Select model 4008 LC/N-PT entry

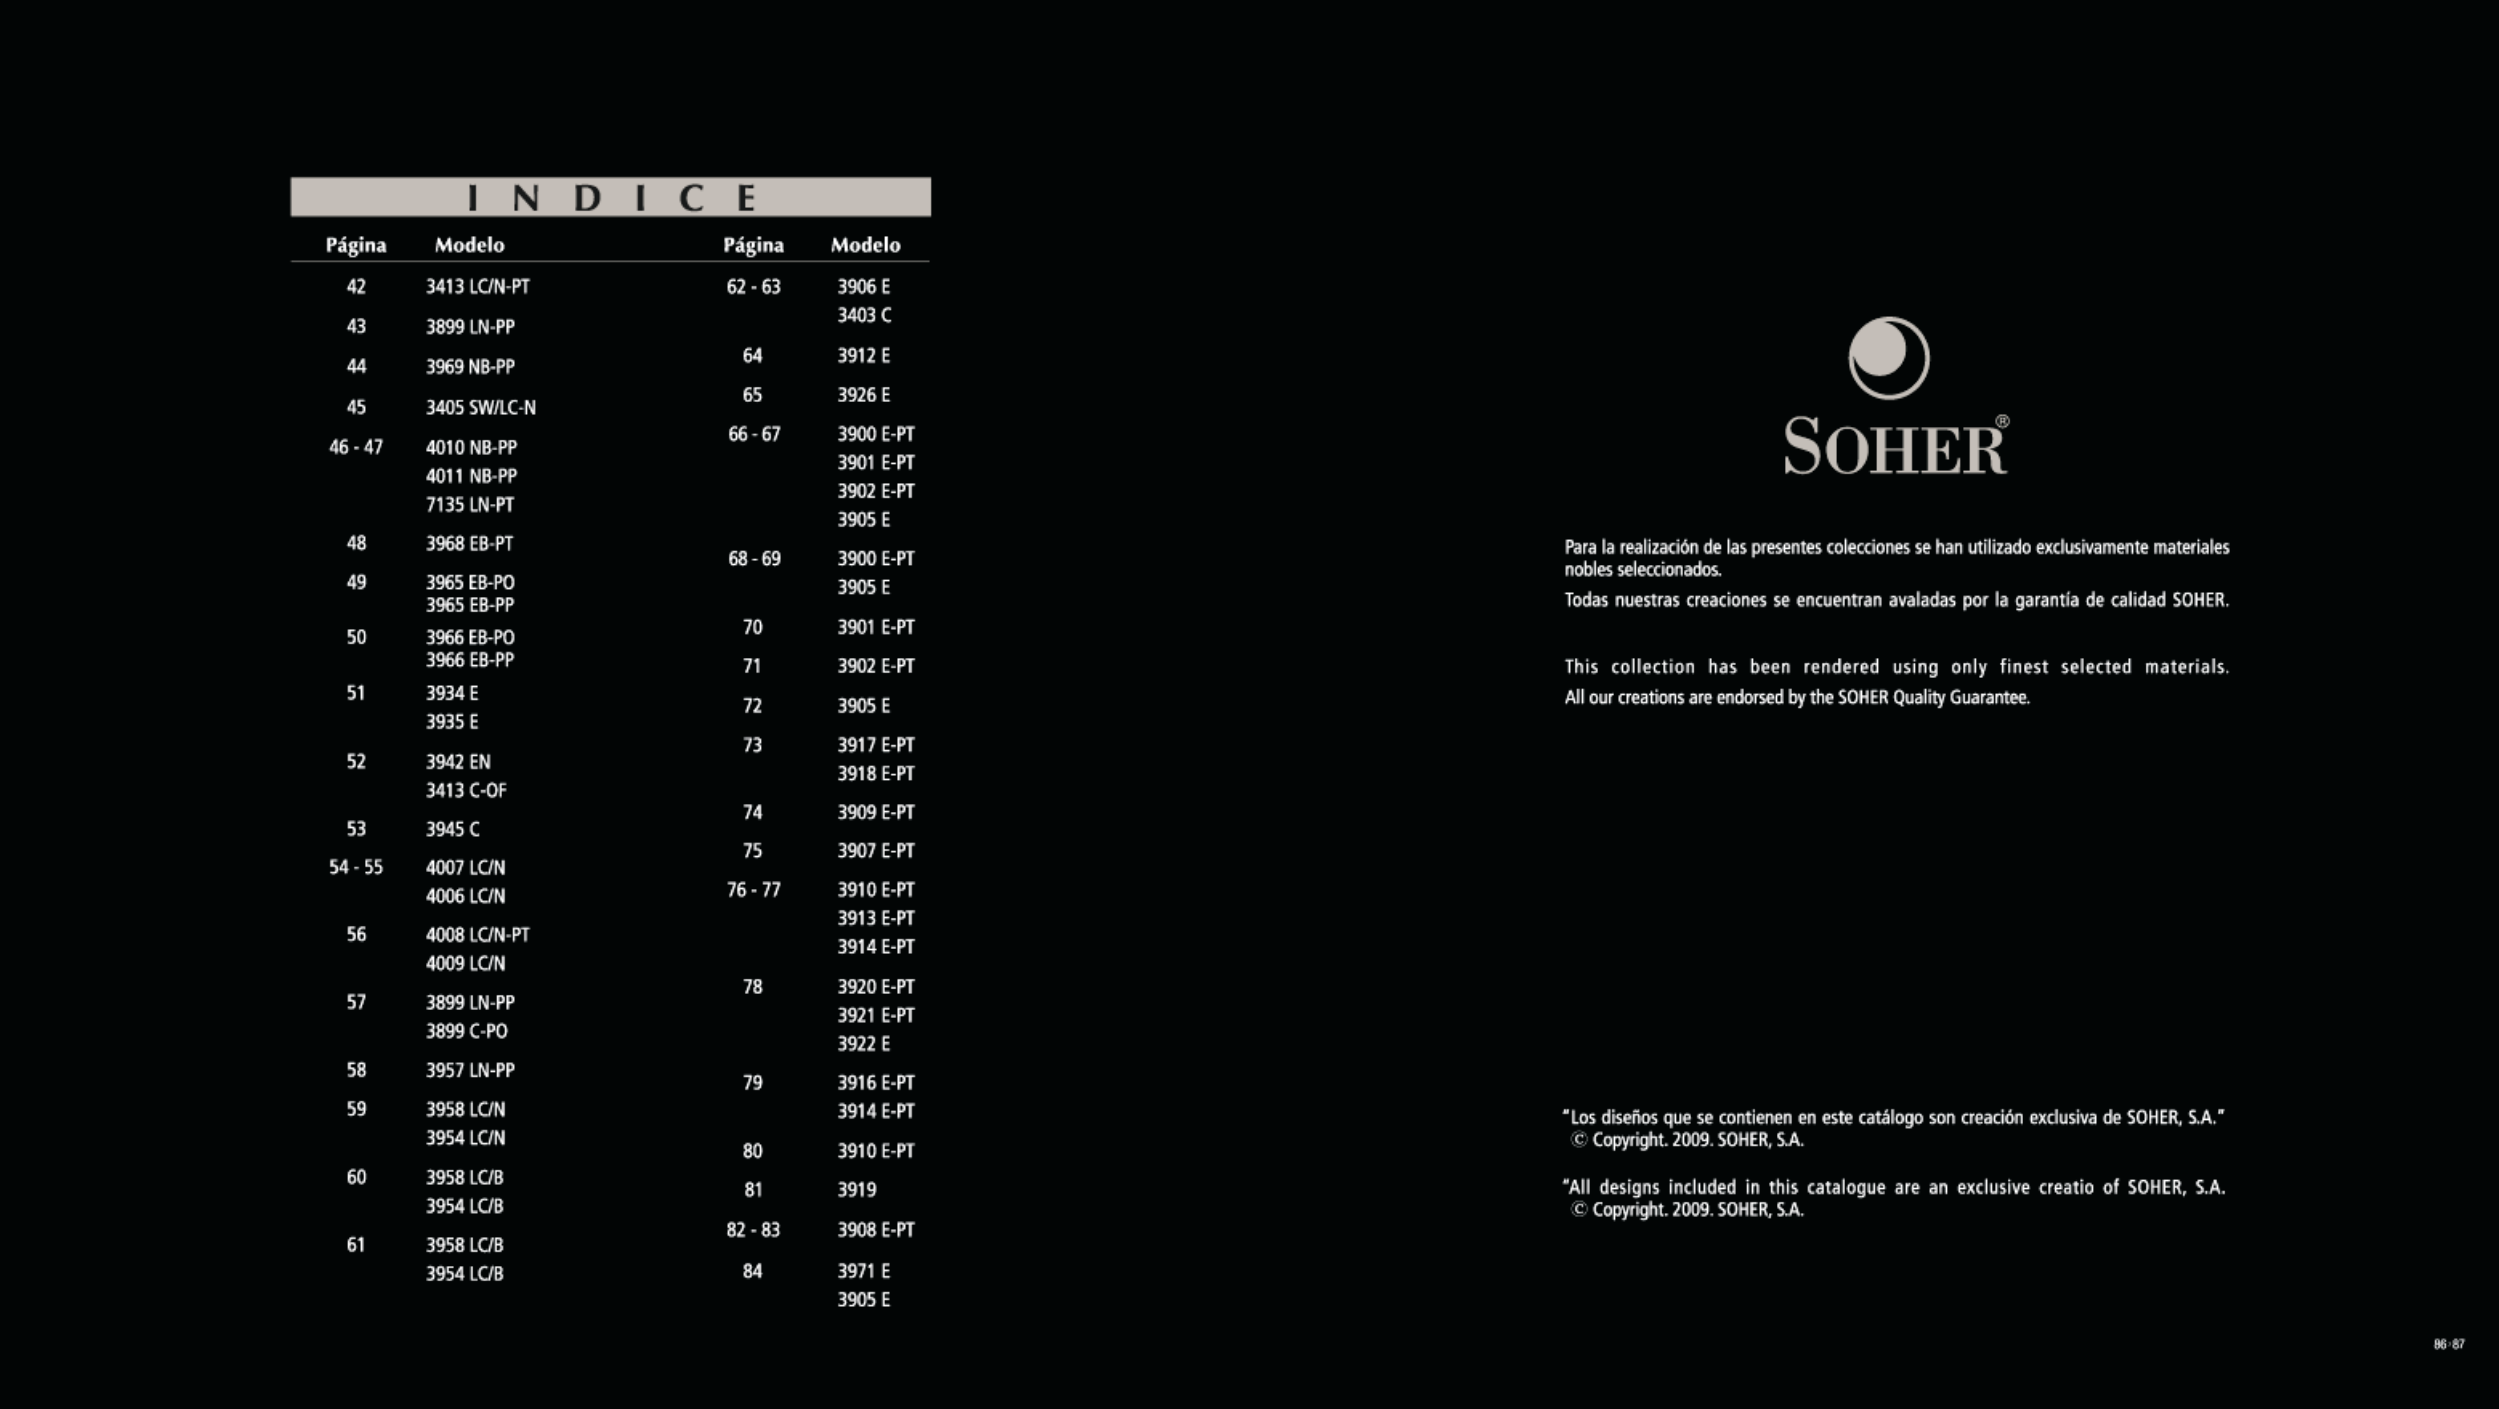[x=477, y=935]
